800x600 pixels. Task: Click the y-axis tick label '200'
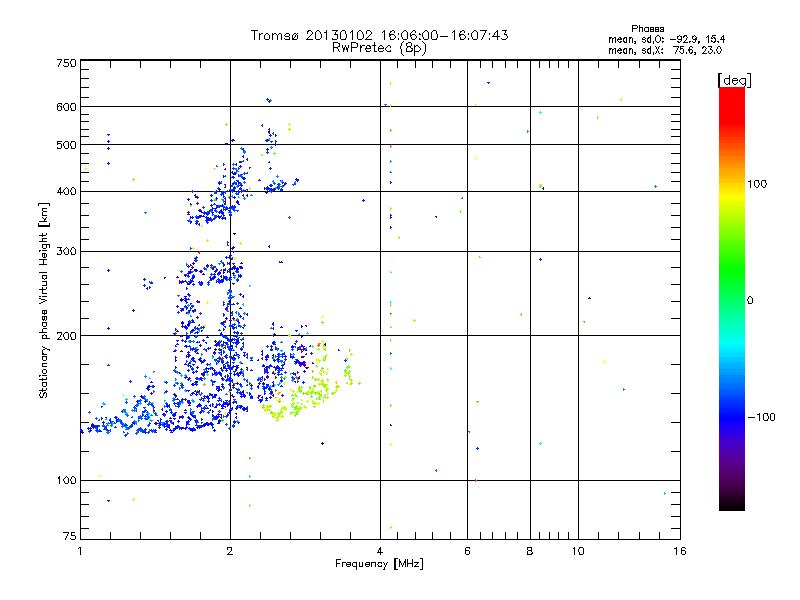(x=67, y=336)
